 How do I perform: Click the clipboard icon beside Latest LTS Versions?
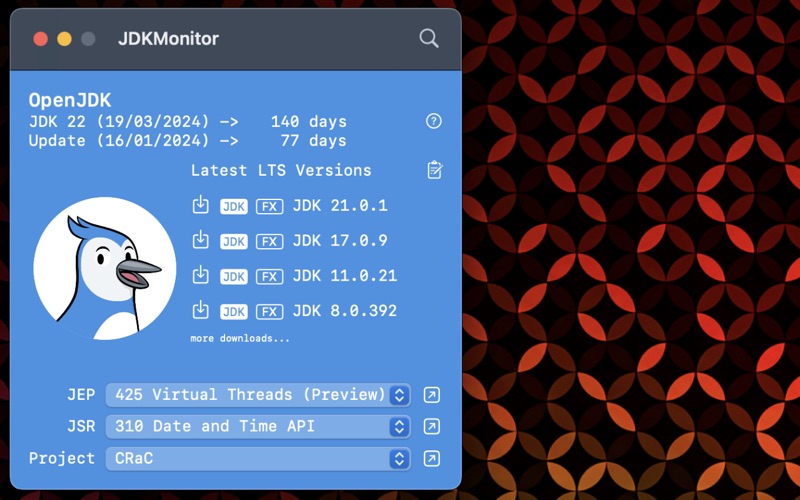pyautogui.click(x=435, y=170)
